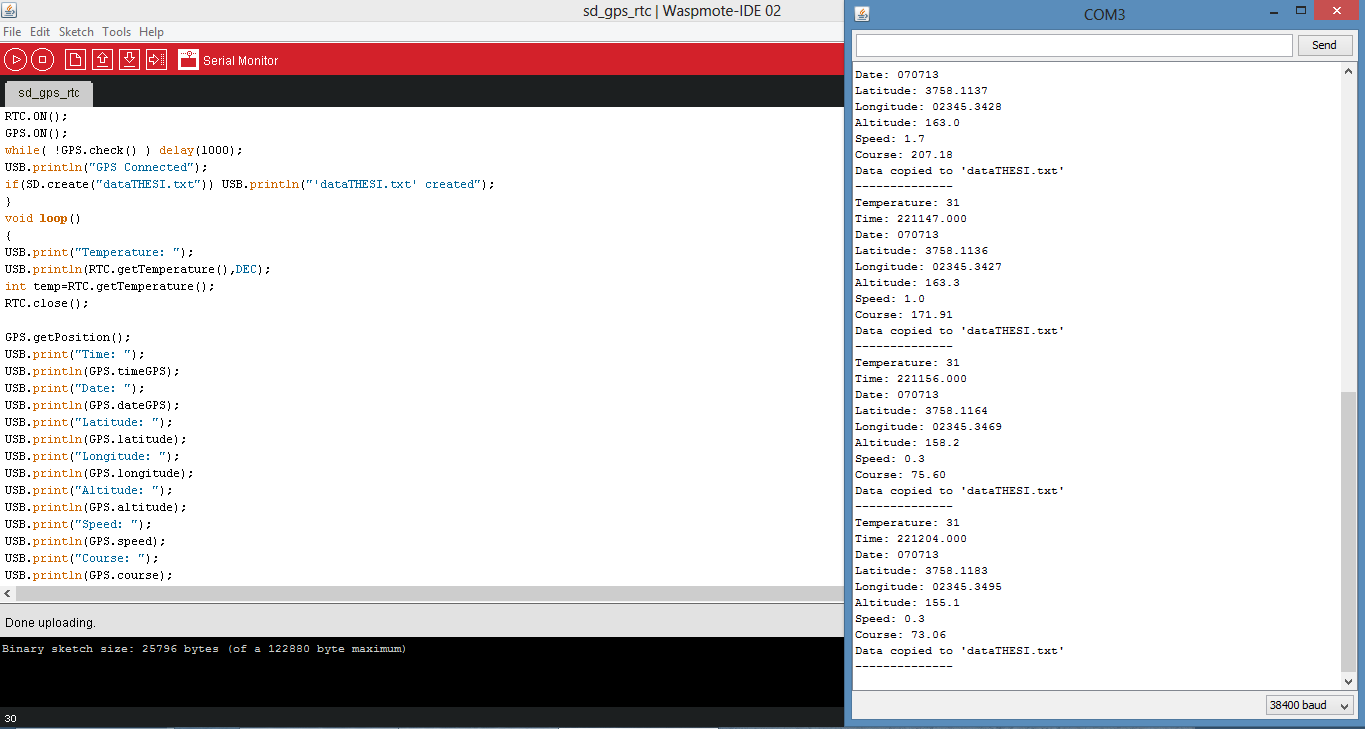Image resolution: width=1365 pixels, height=729 pixels.
Task: Click 'Latitude: 3758.1137' in serial output
Action: pos(921,90)
